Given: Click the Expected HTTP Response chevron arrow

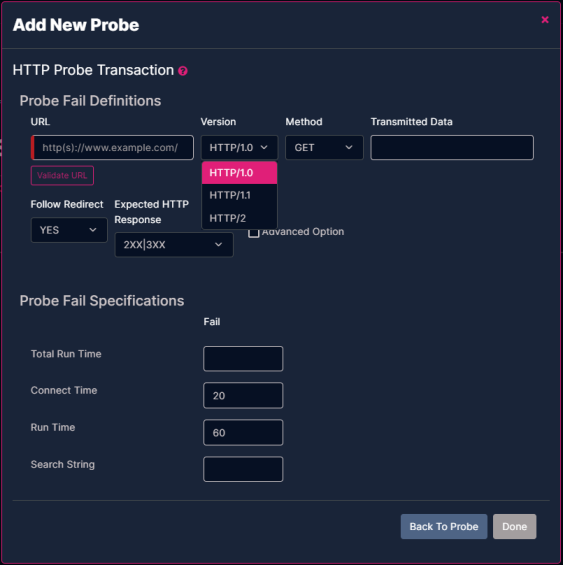Looking at the screenshot, I should 218,245.
